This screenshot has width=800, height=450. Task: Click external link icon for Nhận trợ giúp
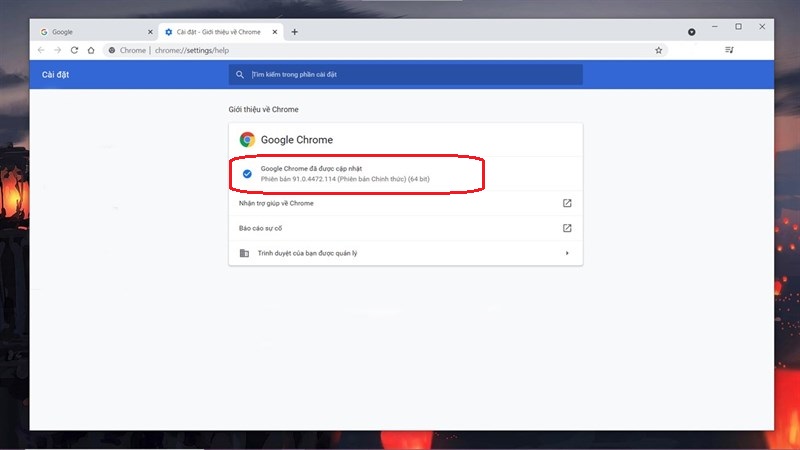coord(567,203)
